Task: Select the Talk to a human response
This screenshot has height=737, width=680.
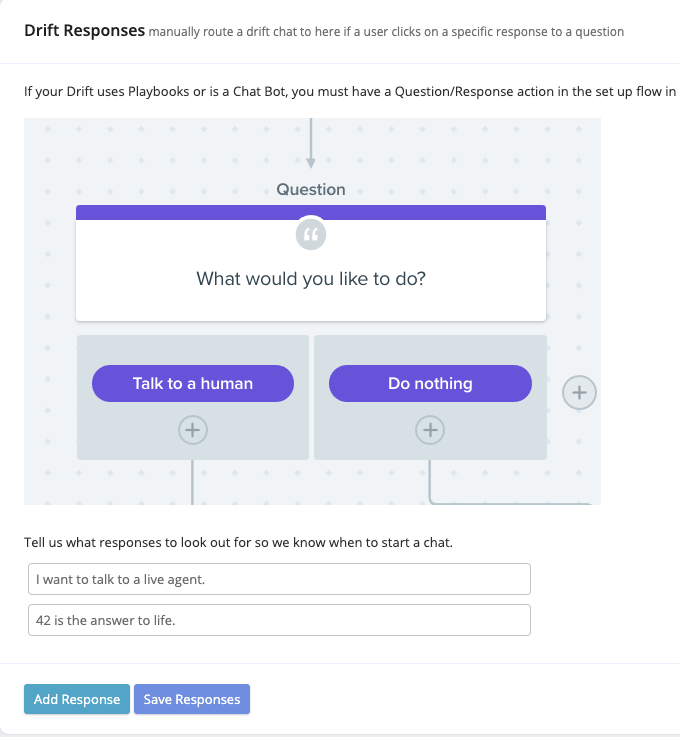Action: pos(193,383)
